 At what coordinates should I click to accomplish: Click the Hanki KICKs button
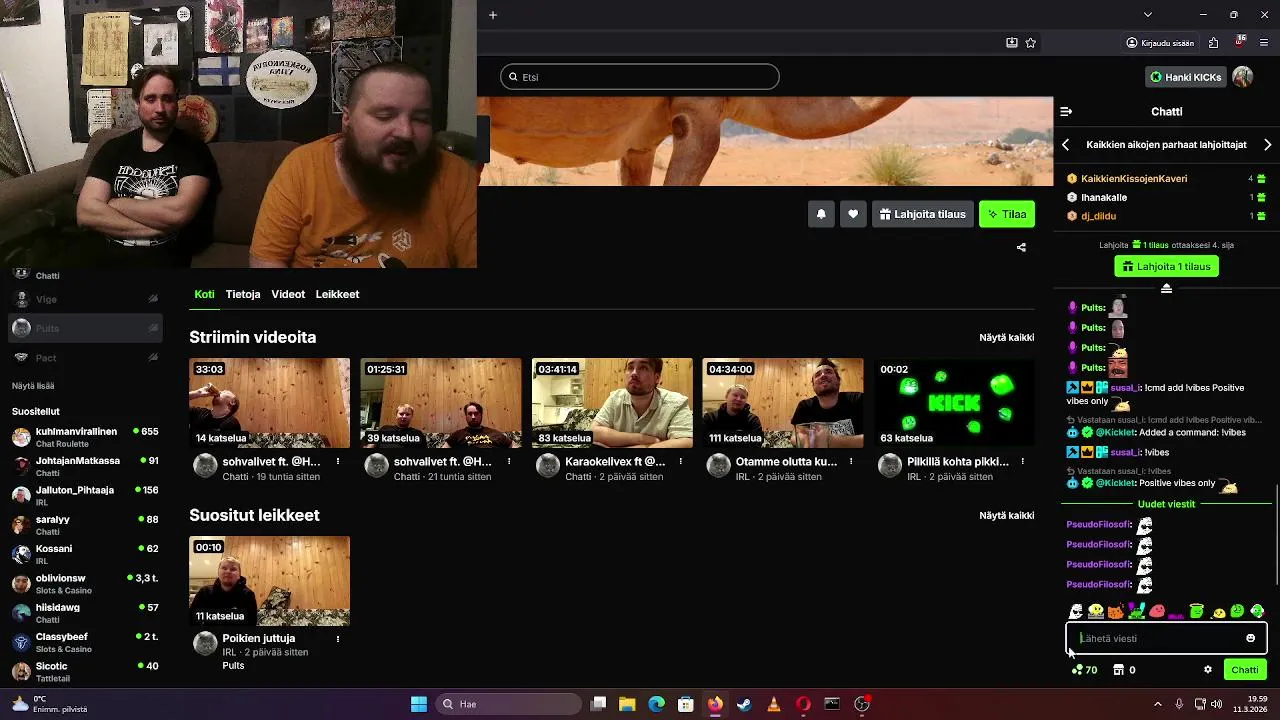[1186, 77]
